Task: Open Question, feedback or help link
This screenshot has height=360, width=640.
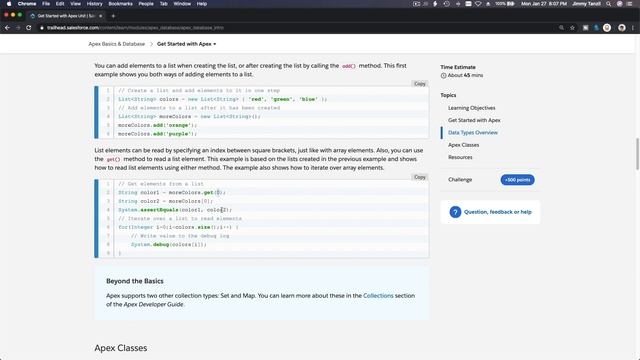Action: pos(498,212)
